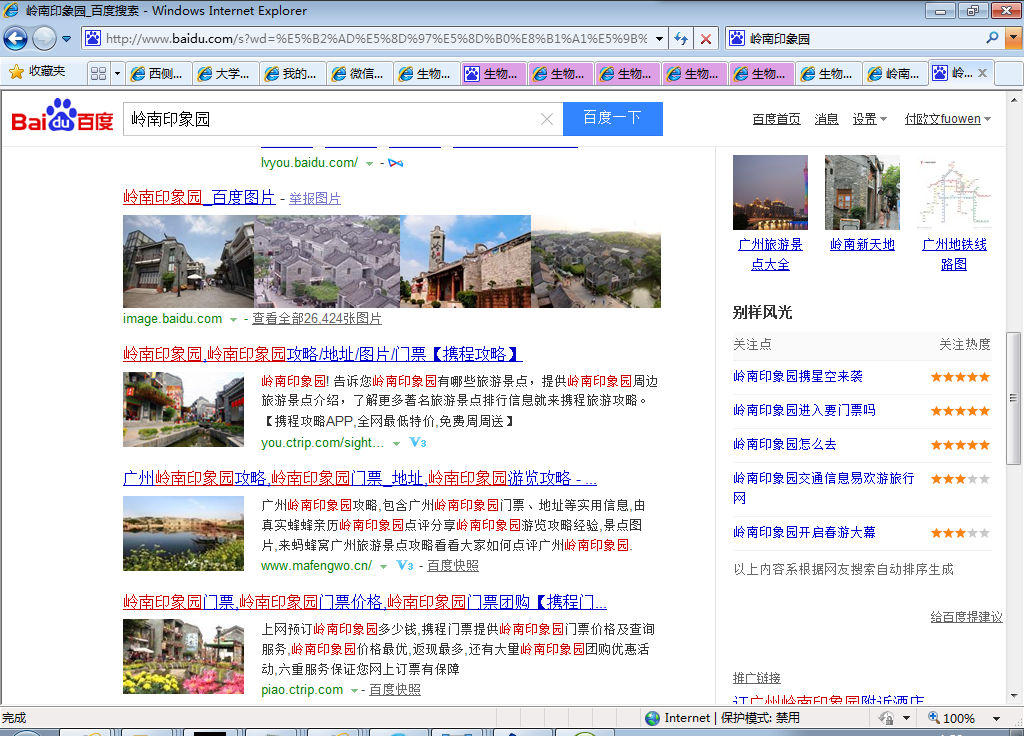The width and height of the screenshot is (1024, 736).
Task: Expand the zoom level 100% dropdown
Action: pos(995,718)
